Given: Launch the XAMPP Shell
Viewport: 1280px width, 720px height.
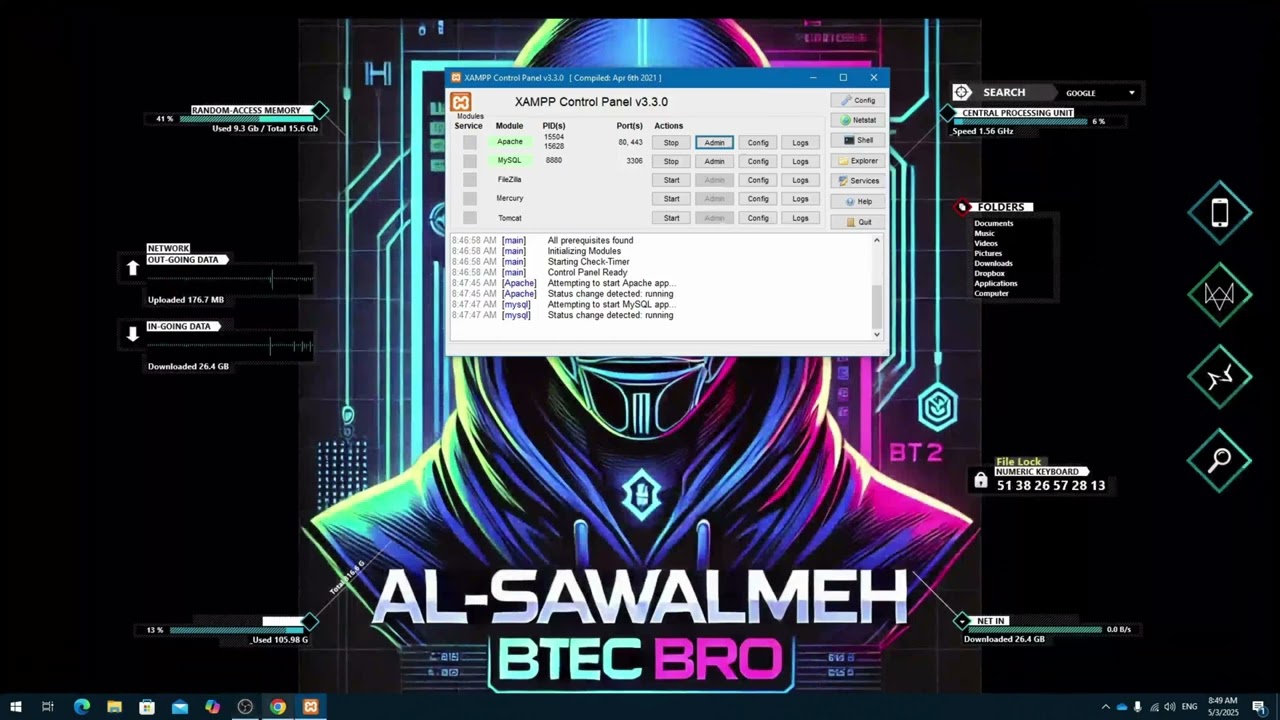Looking at the screenshot, I should tap(858, 140).
